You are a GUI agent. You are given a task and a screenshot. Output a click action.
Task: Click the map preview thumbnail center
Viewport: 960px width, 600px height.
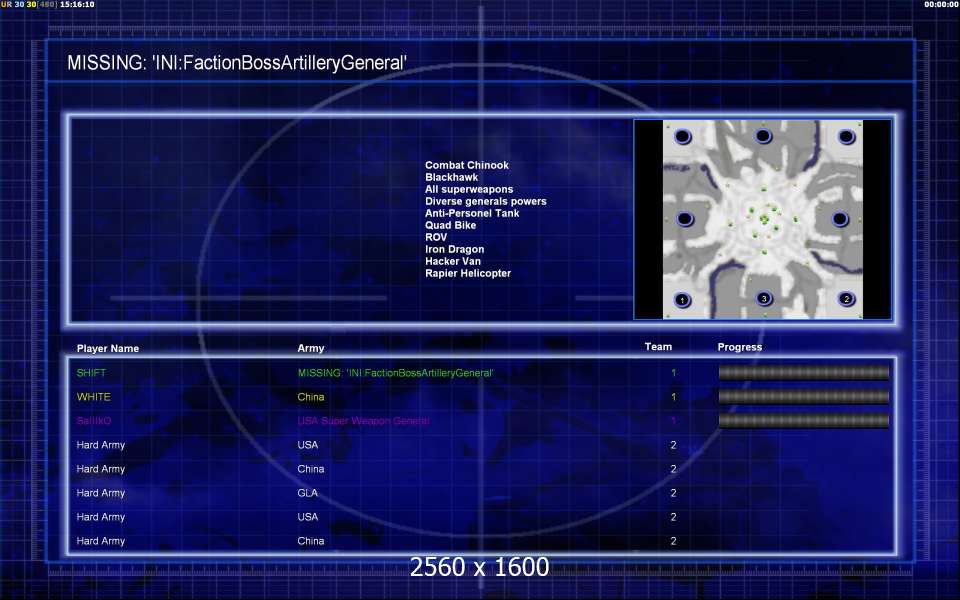point(763,219)
